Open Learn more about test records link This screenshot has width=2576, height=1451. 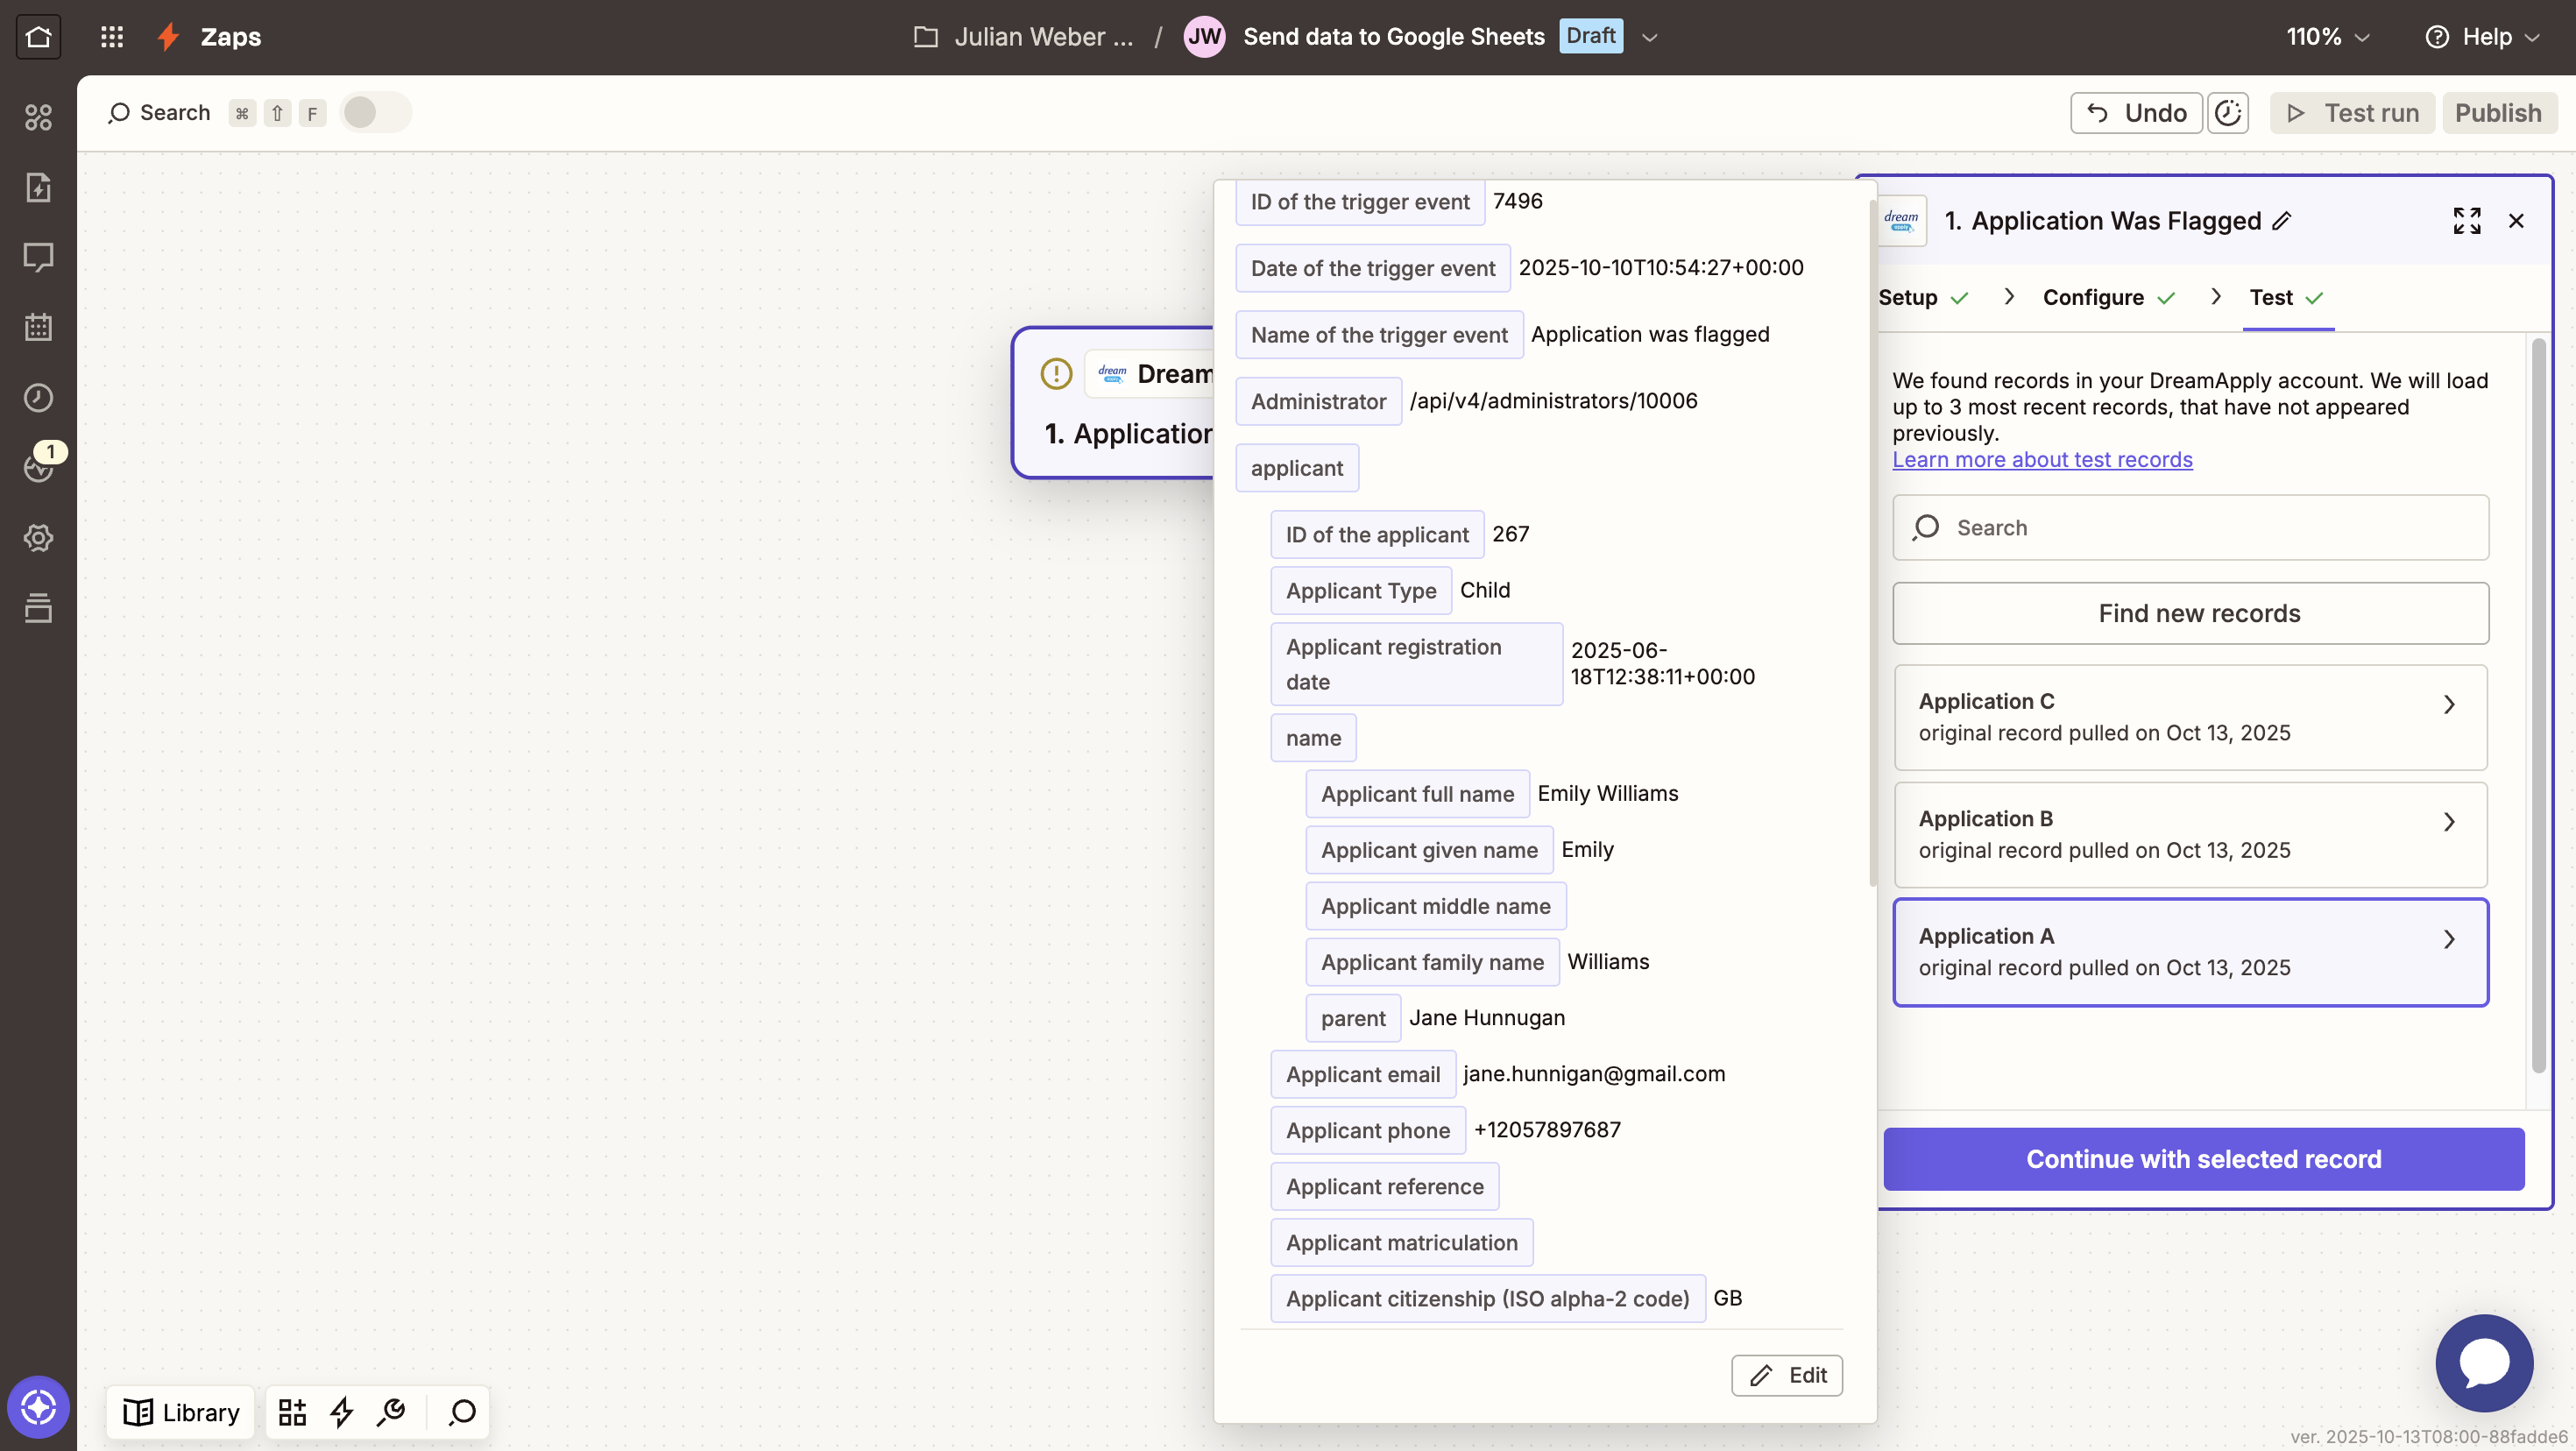pos(2042,460)
